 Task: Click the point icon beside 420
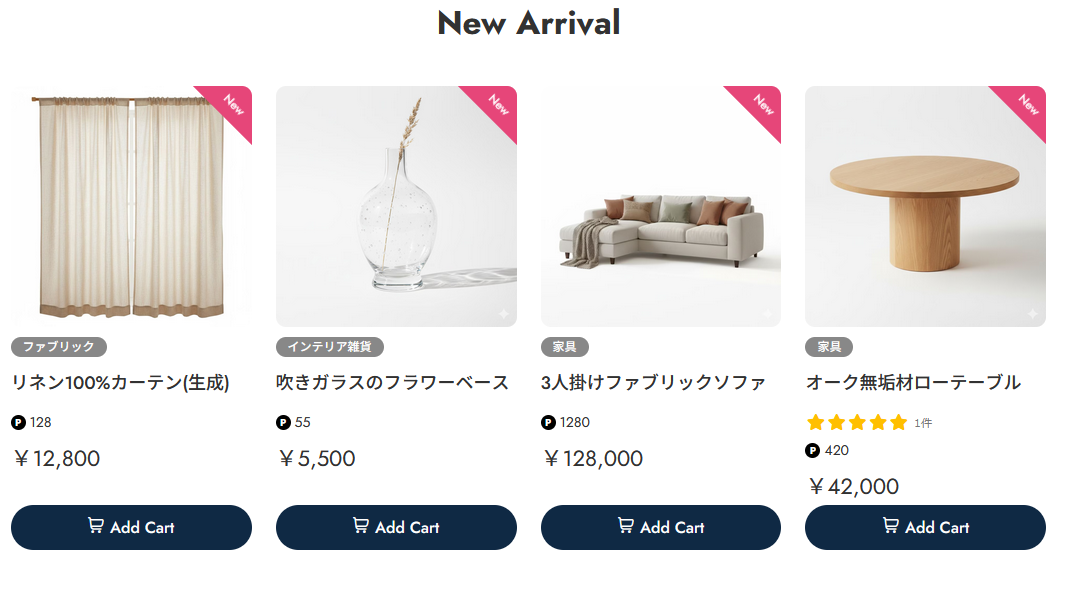tap(812, 451)
